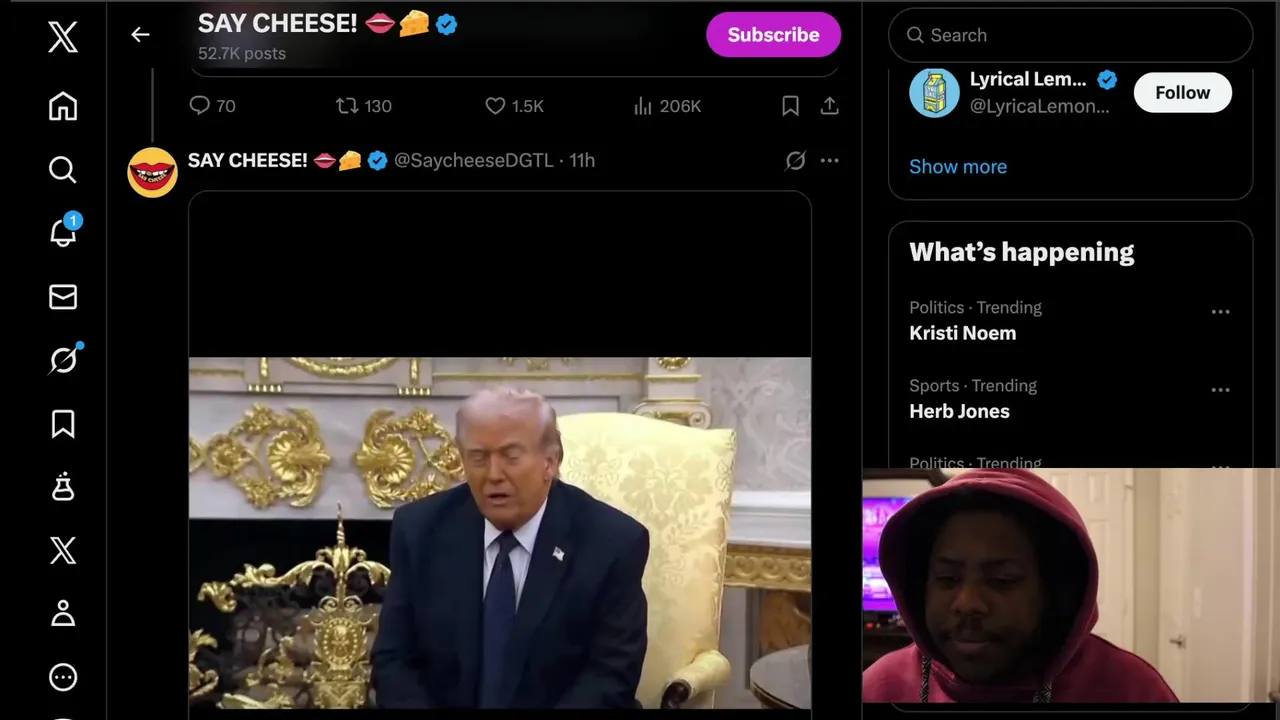Image resolution: width=1280 pixels, height=720 pixels.
Task: Open options for Kristi Noem trend
Action: [1220, 312]
